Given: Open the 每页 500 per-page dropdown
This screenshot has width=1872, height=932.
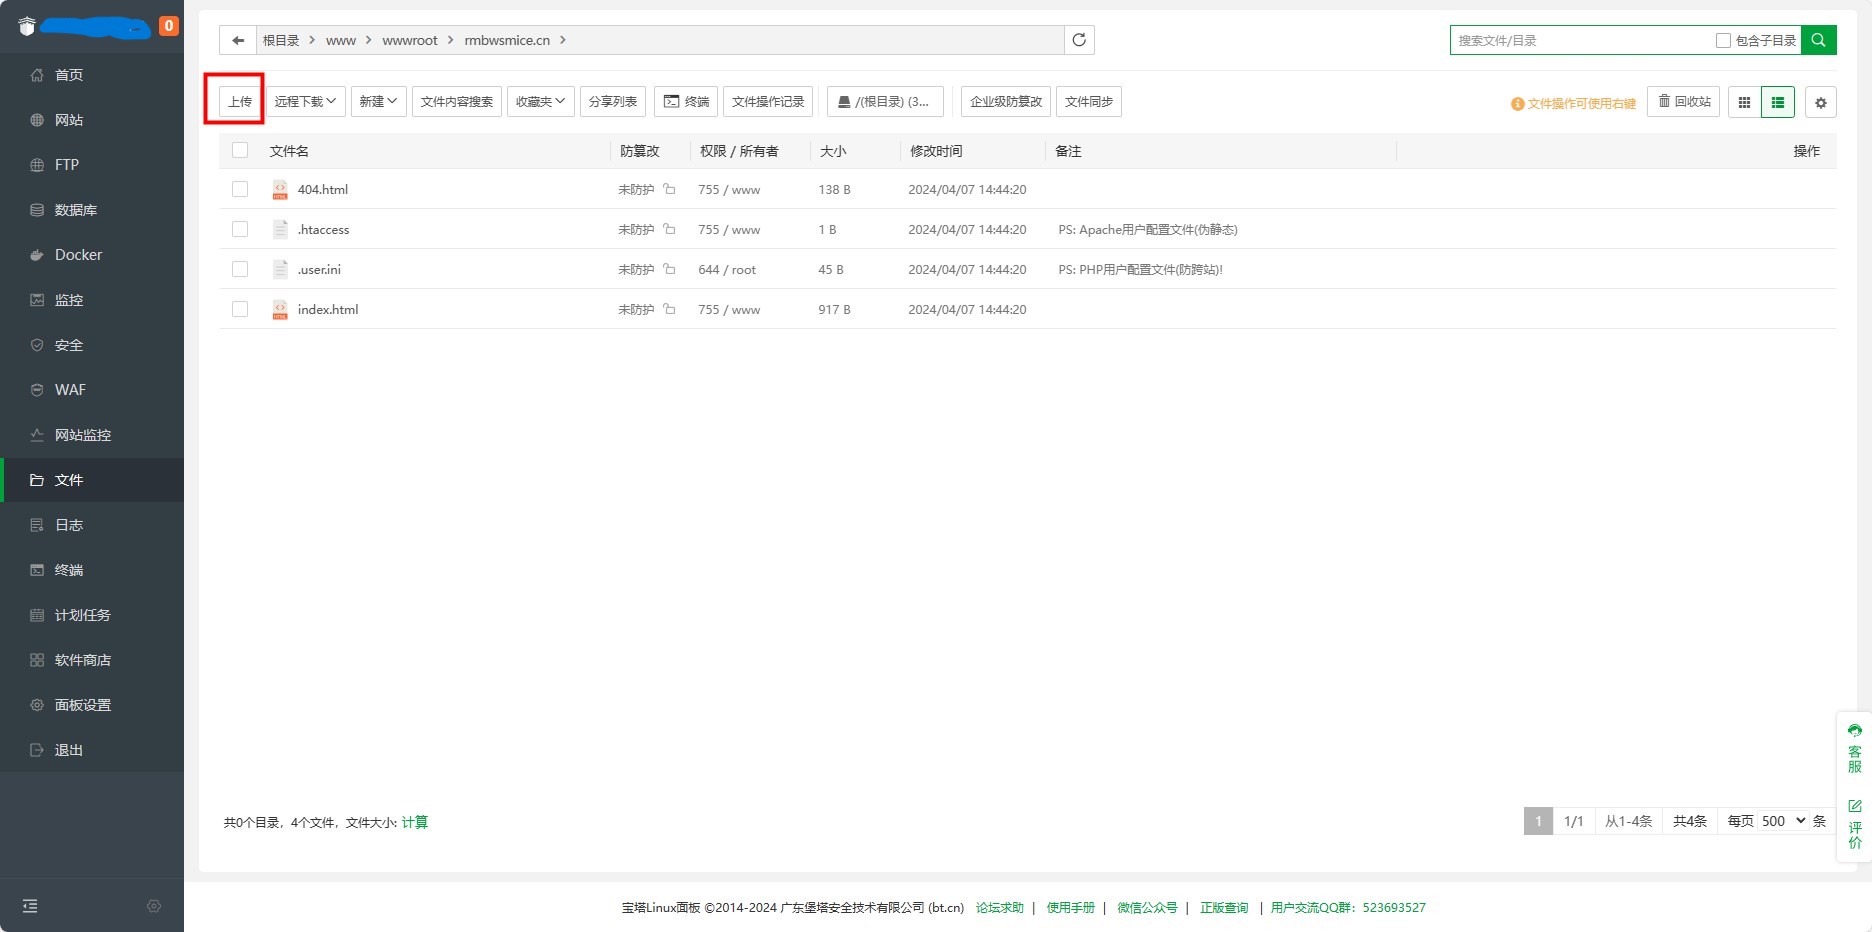Looking at the screenshot, I should click(x=1783, y=821).
